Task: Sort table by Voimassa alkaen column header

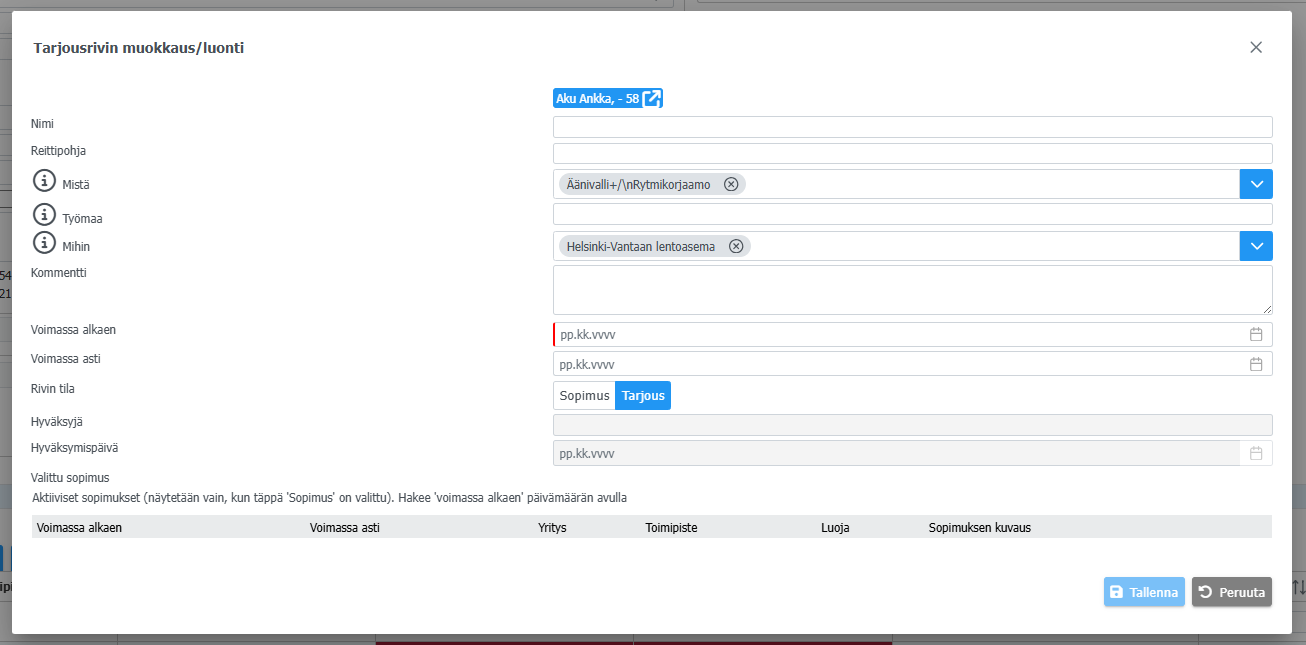Action: pyautogui.click(x=79, y=527)
